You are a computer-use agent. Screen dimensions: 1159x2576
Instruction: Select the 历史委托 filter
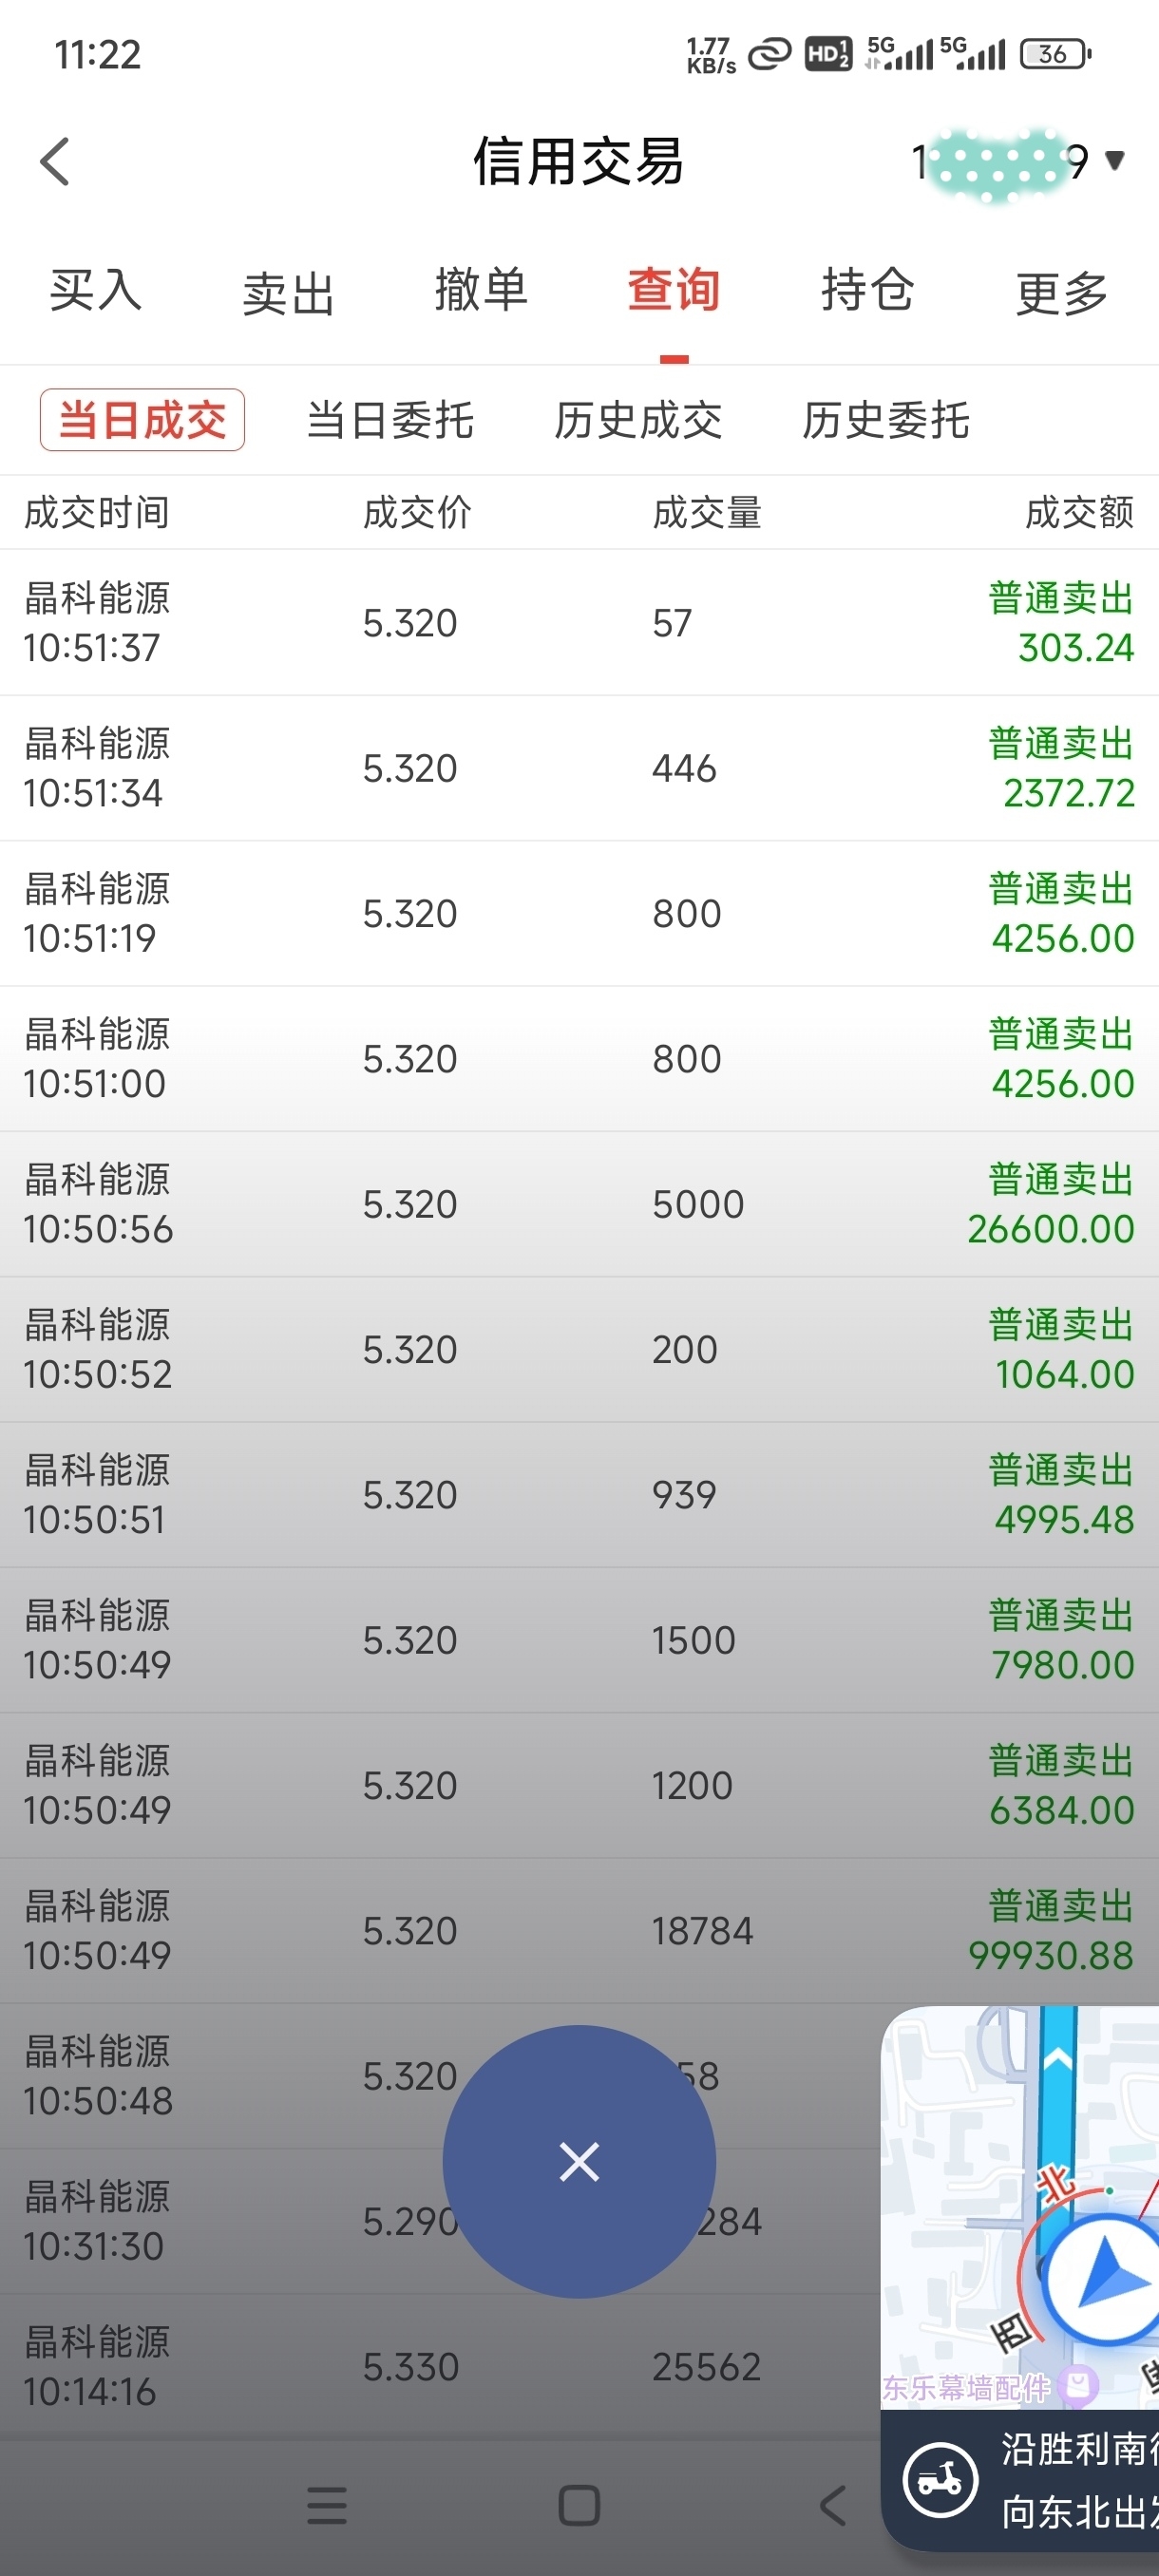click(886, 420)
